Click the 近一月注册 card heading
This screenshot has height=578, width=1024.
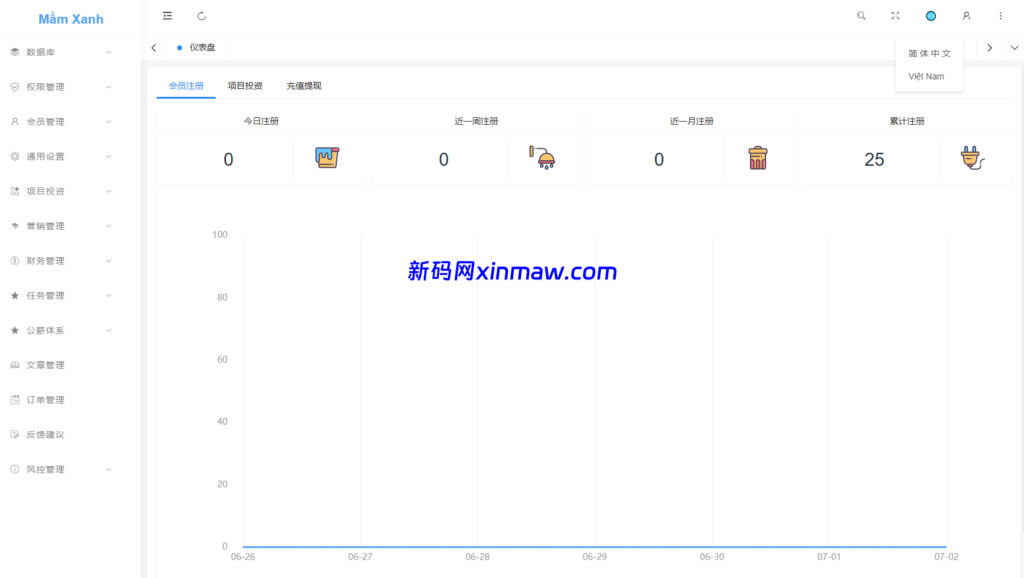point(692,121)
